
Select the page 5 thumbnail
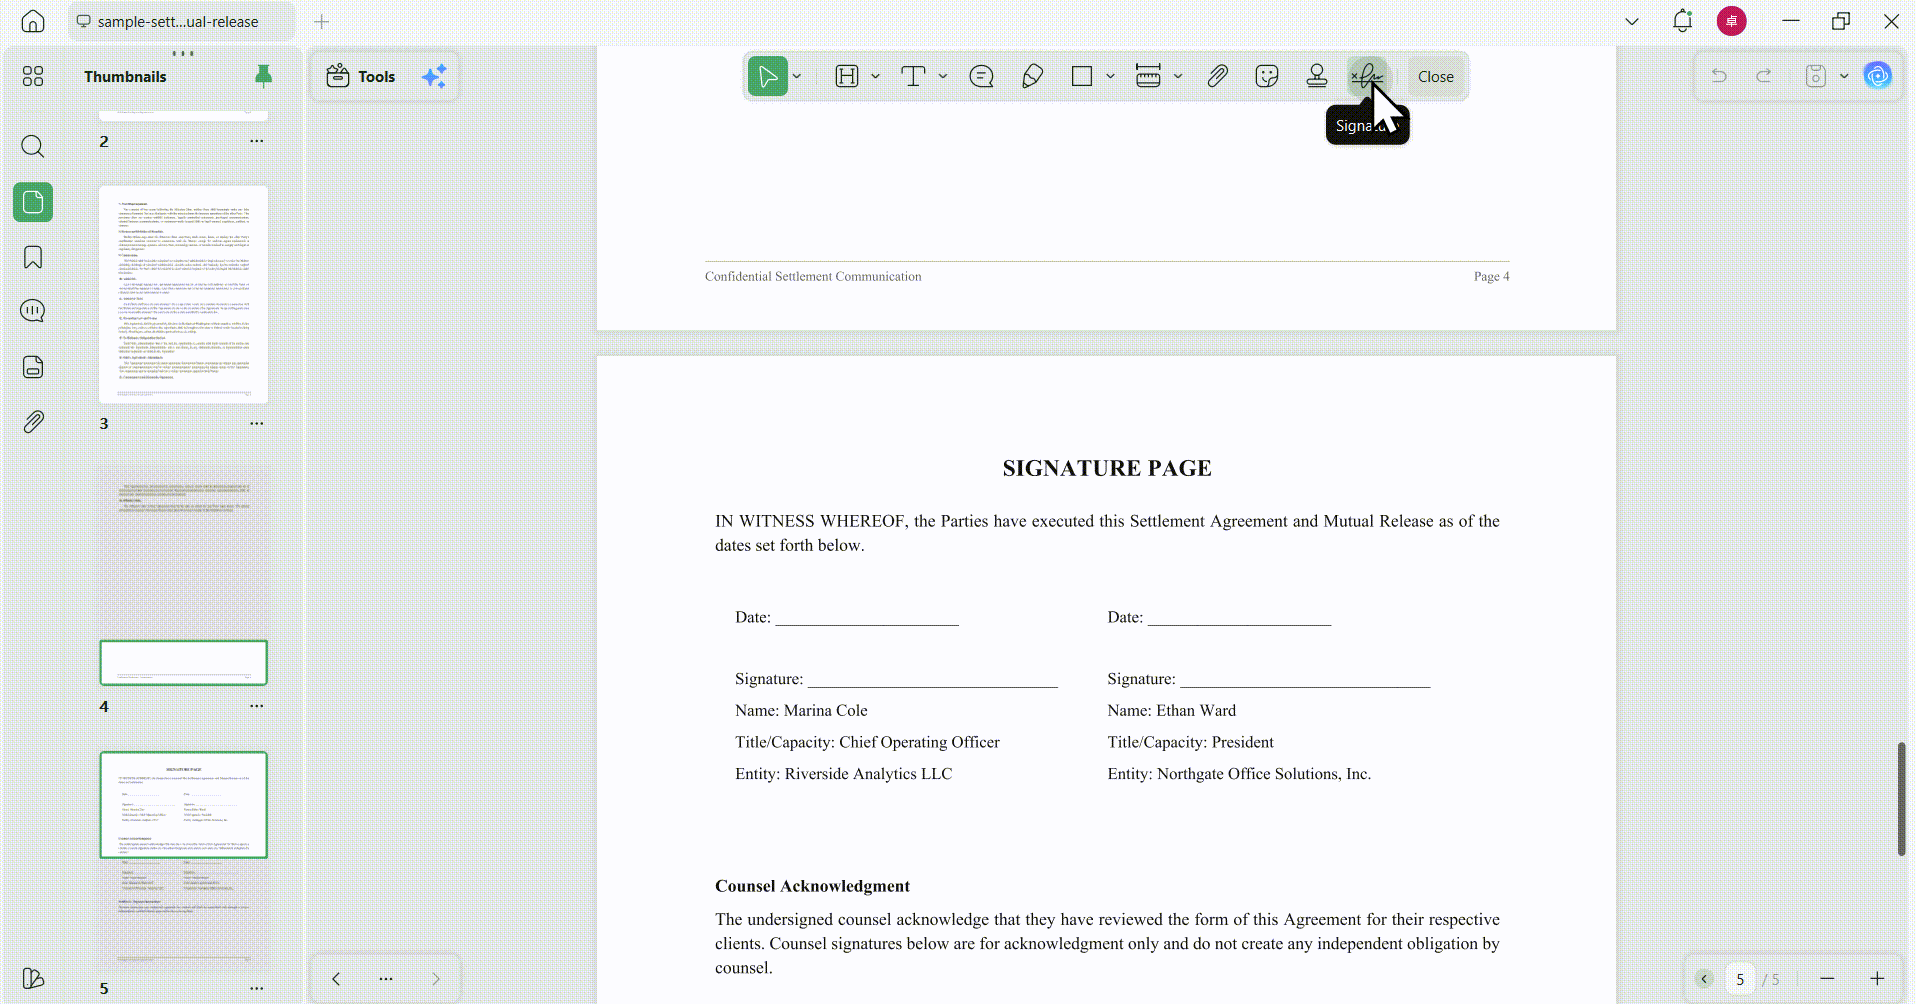click(183, 860)
